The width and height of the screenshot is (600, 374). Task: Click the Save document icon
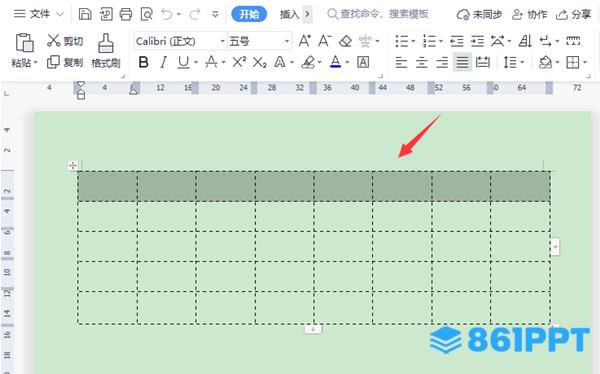click(85, 14)
